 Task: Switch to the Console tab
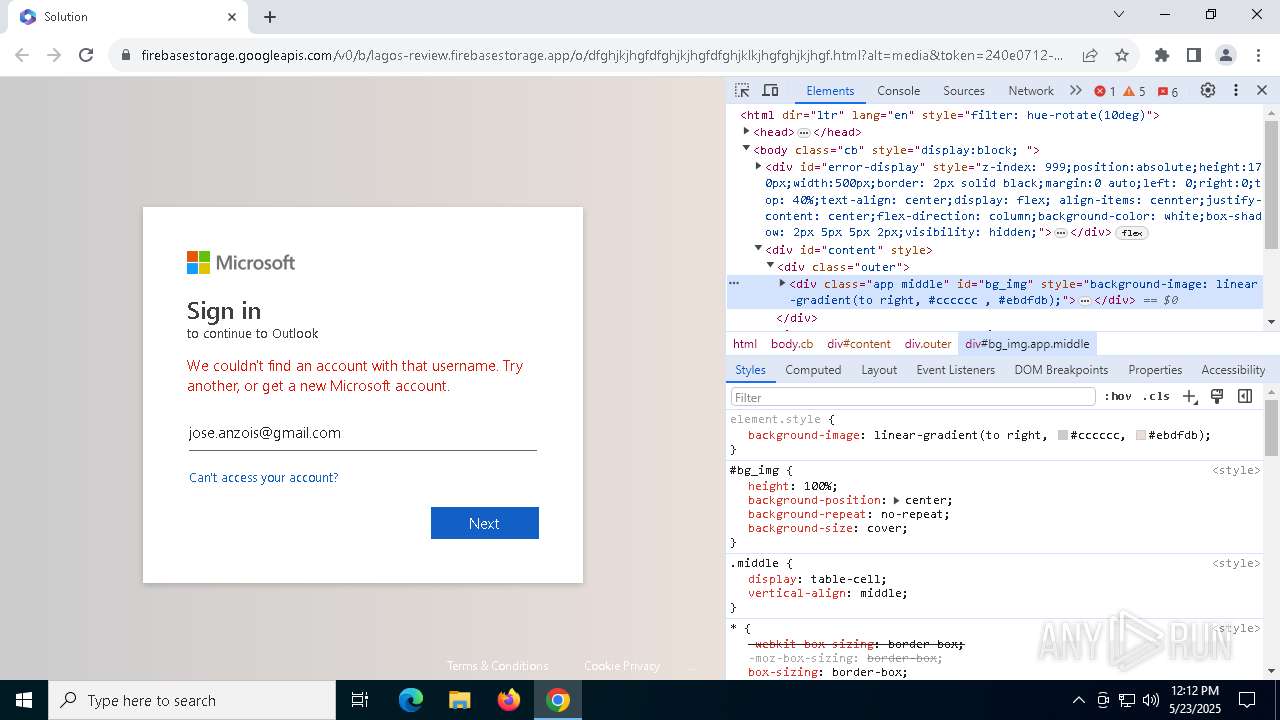point(898,90)
